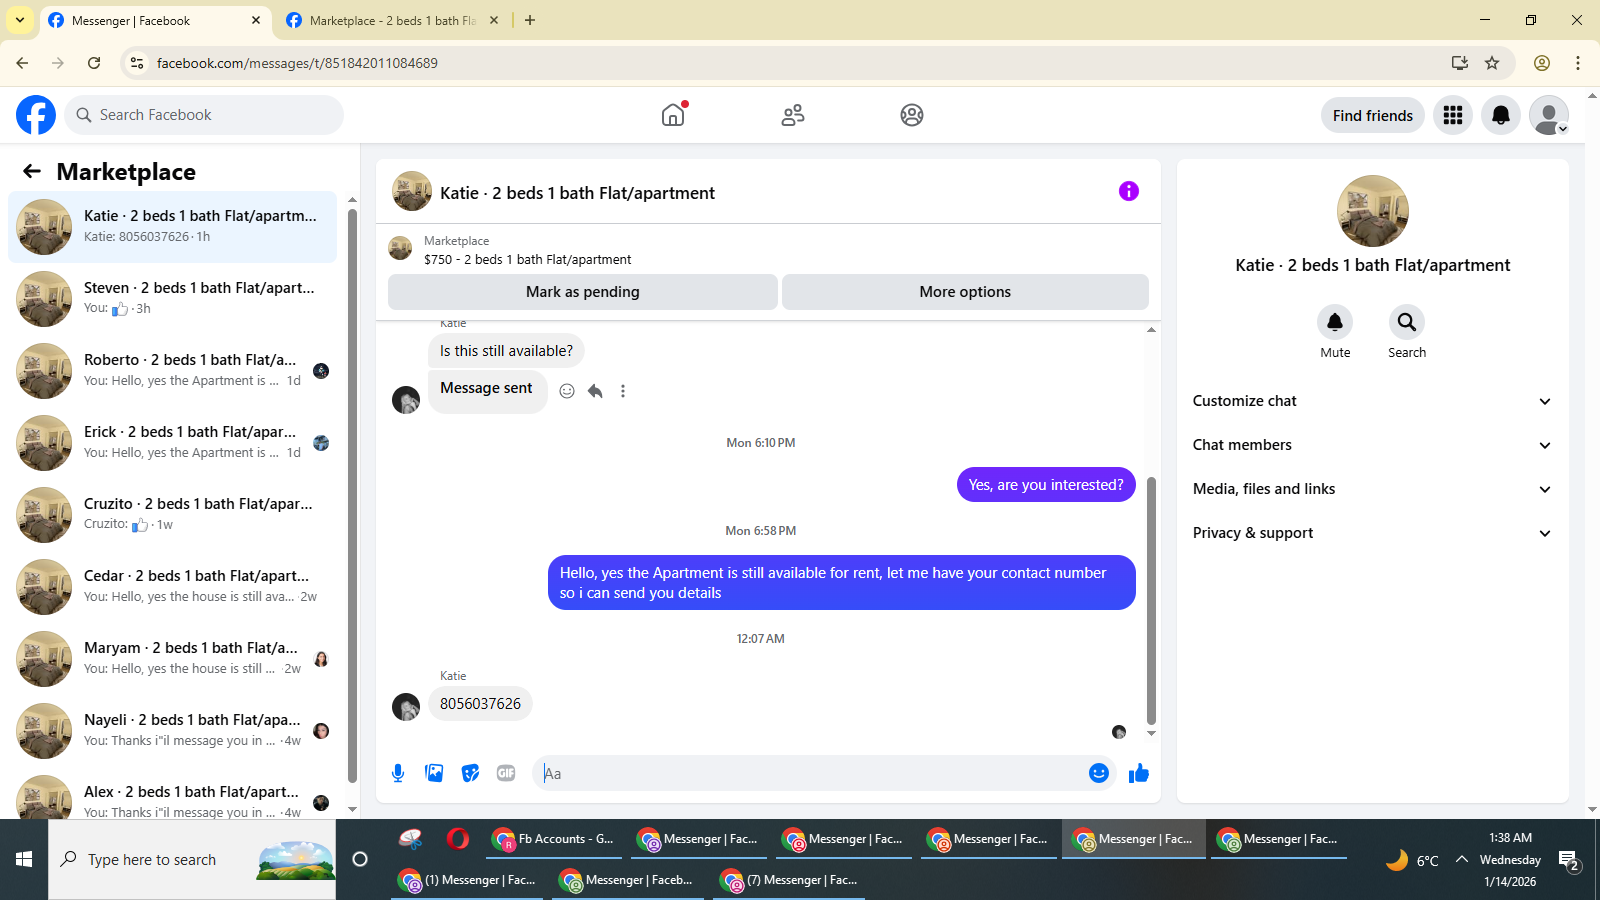This screenshot has width=1600, height=900.
Task: View site information icon in address bar
Action: [x=137, y=63]
